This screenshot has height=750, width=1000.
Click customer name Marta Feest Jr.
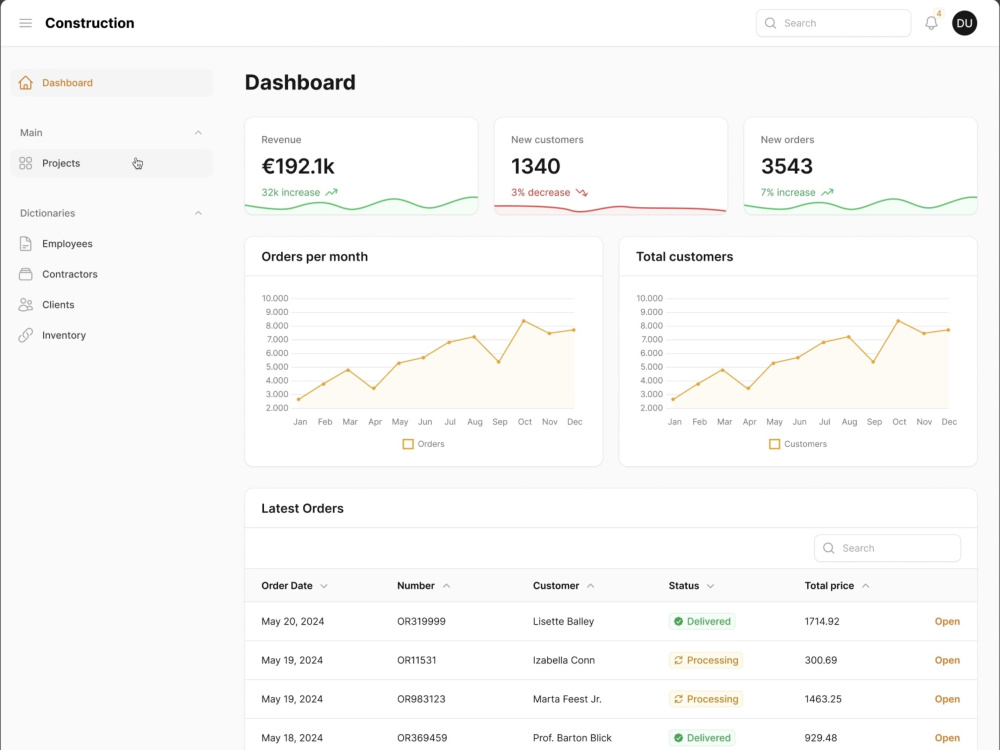[x=567, y=699]
